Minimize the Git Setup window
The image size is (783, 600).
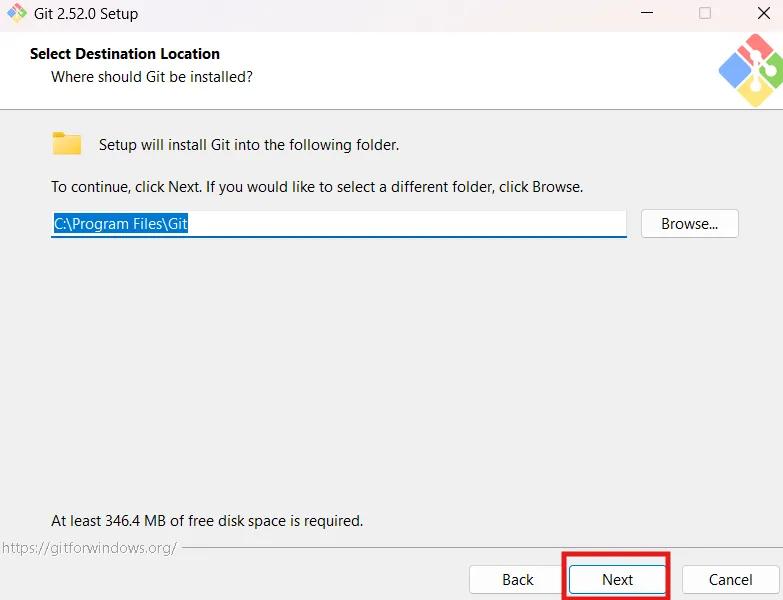(647, 14)
